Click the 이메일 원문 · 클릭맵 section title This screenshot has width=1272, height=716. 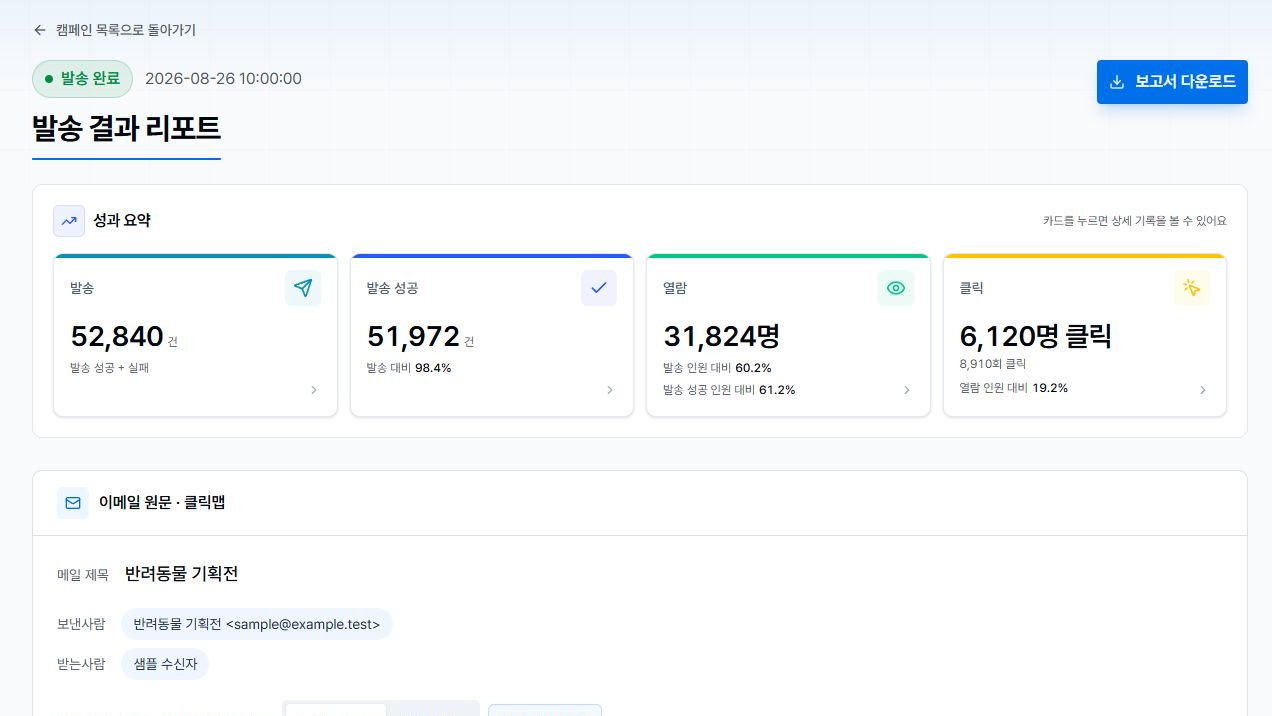click(x=162, y=503)
